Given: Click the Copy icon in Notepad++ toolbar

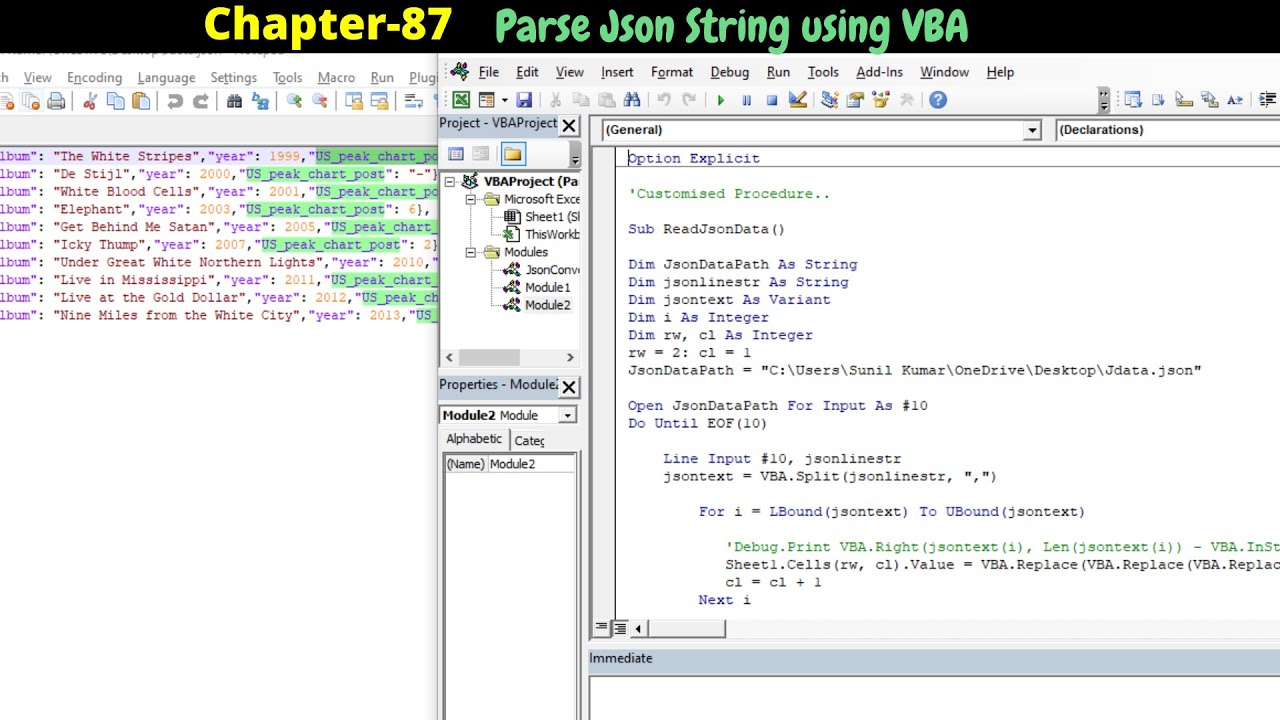Looking at the screenshot, I should 115,101.
